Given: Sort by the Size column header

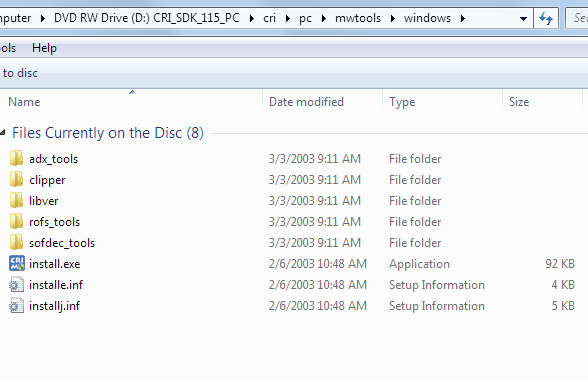Looking at the screenshot, I should click(x=543, y=102).
